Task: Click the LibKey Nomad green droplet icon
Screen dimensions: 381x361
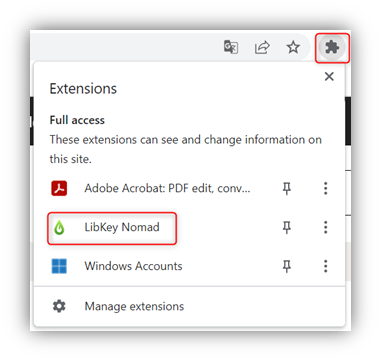Action: 59,227
